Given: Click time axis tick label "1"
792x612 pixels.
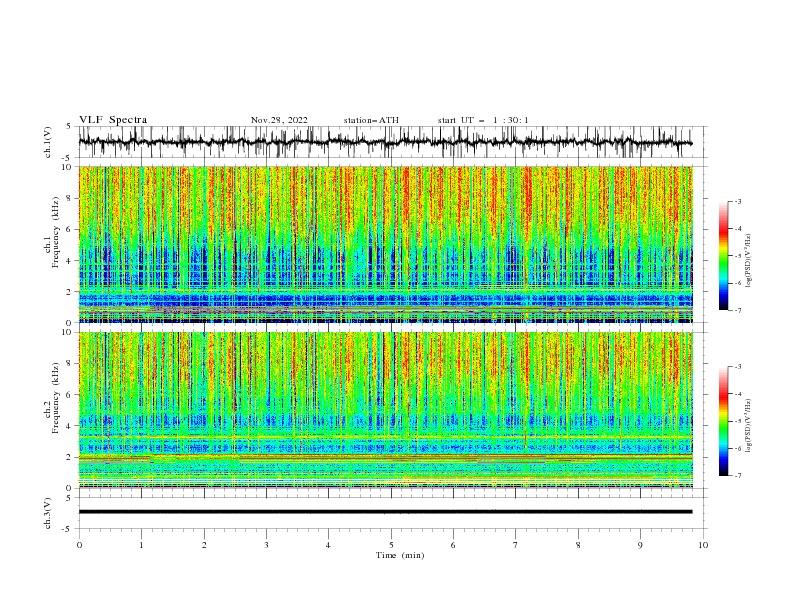Looking at the screenshot, I should (x=141, y=545).
